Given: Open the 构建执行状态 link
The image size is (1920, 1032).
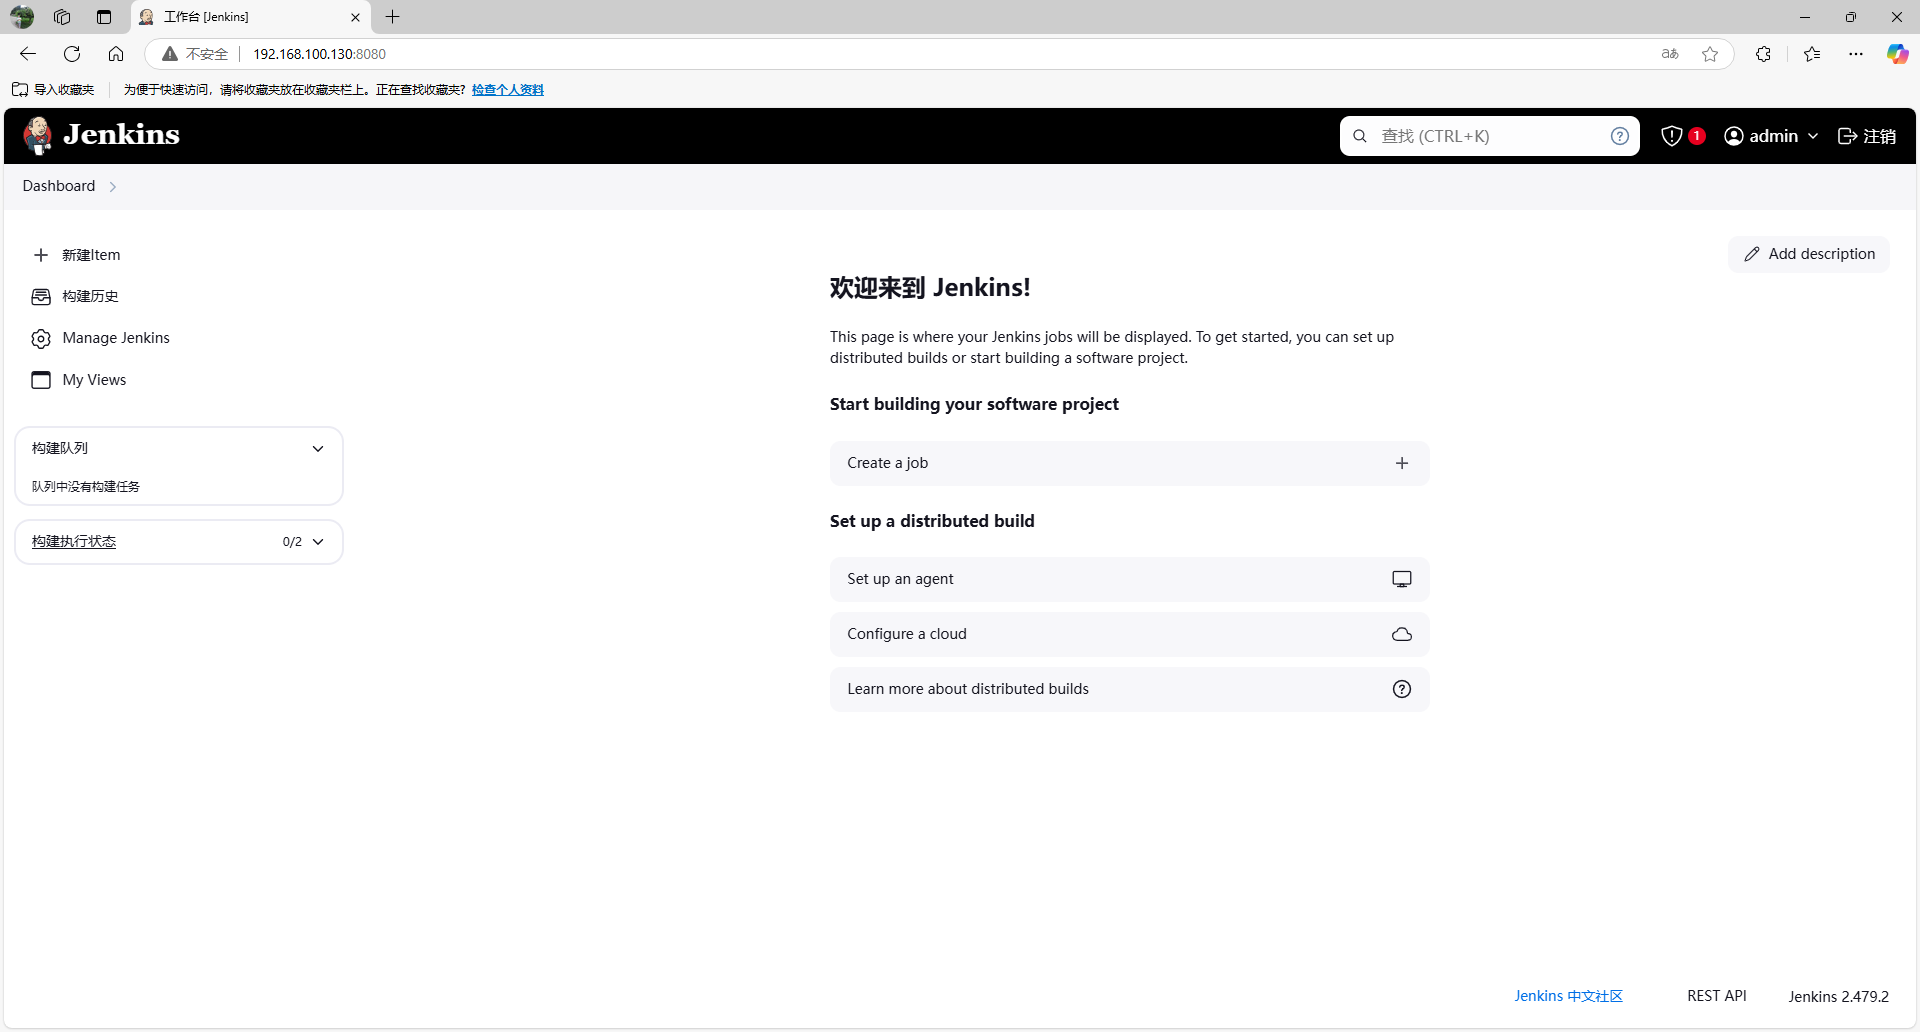Looking at the screenshot, I should click(74, 542).
